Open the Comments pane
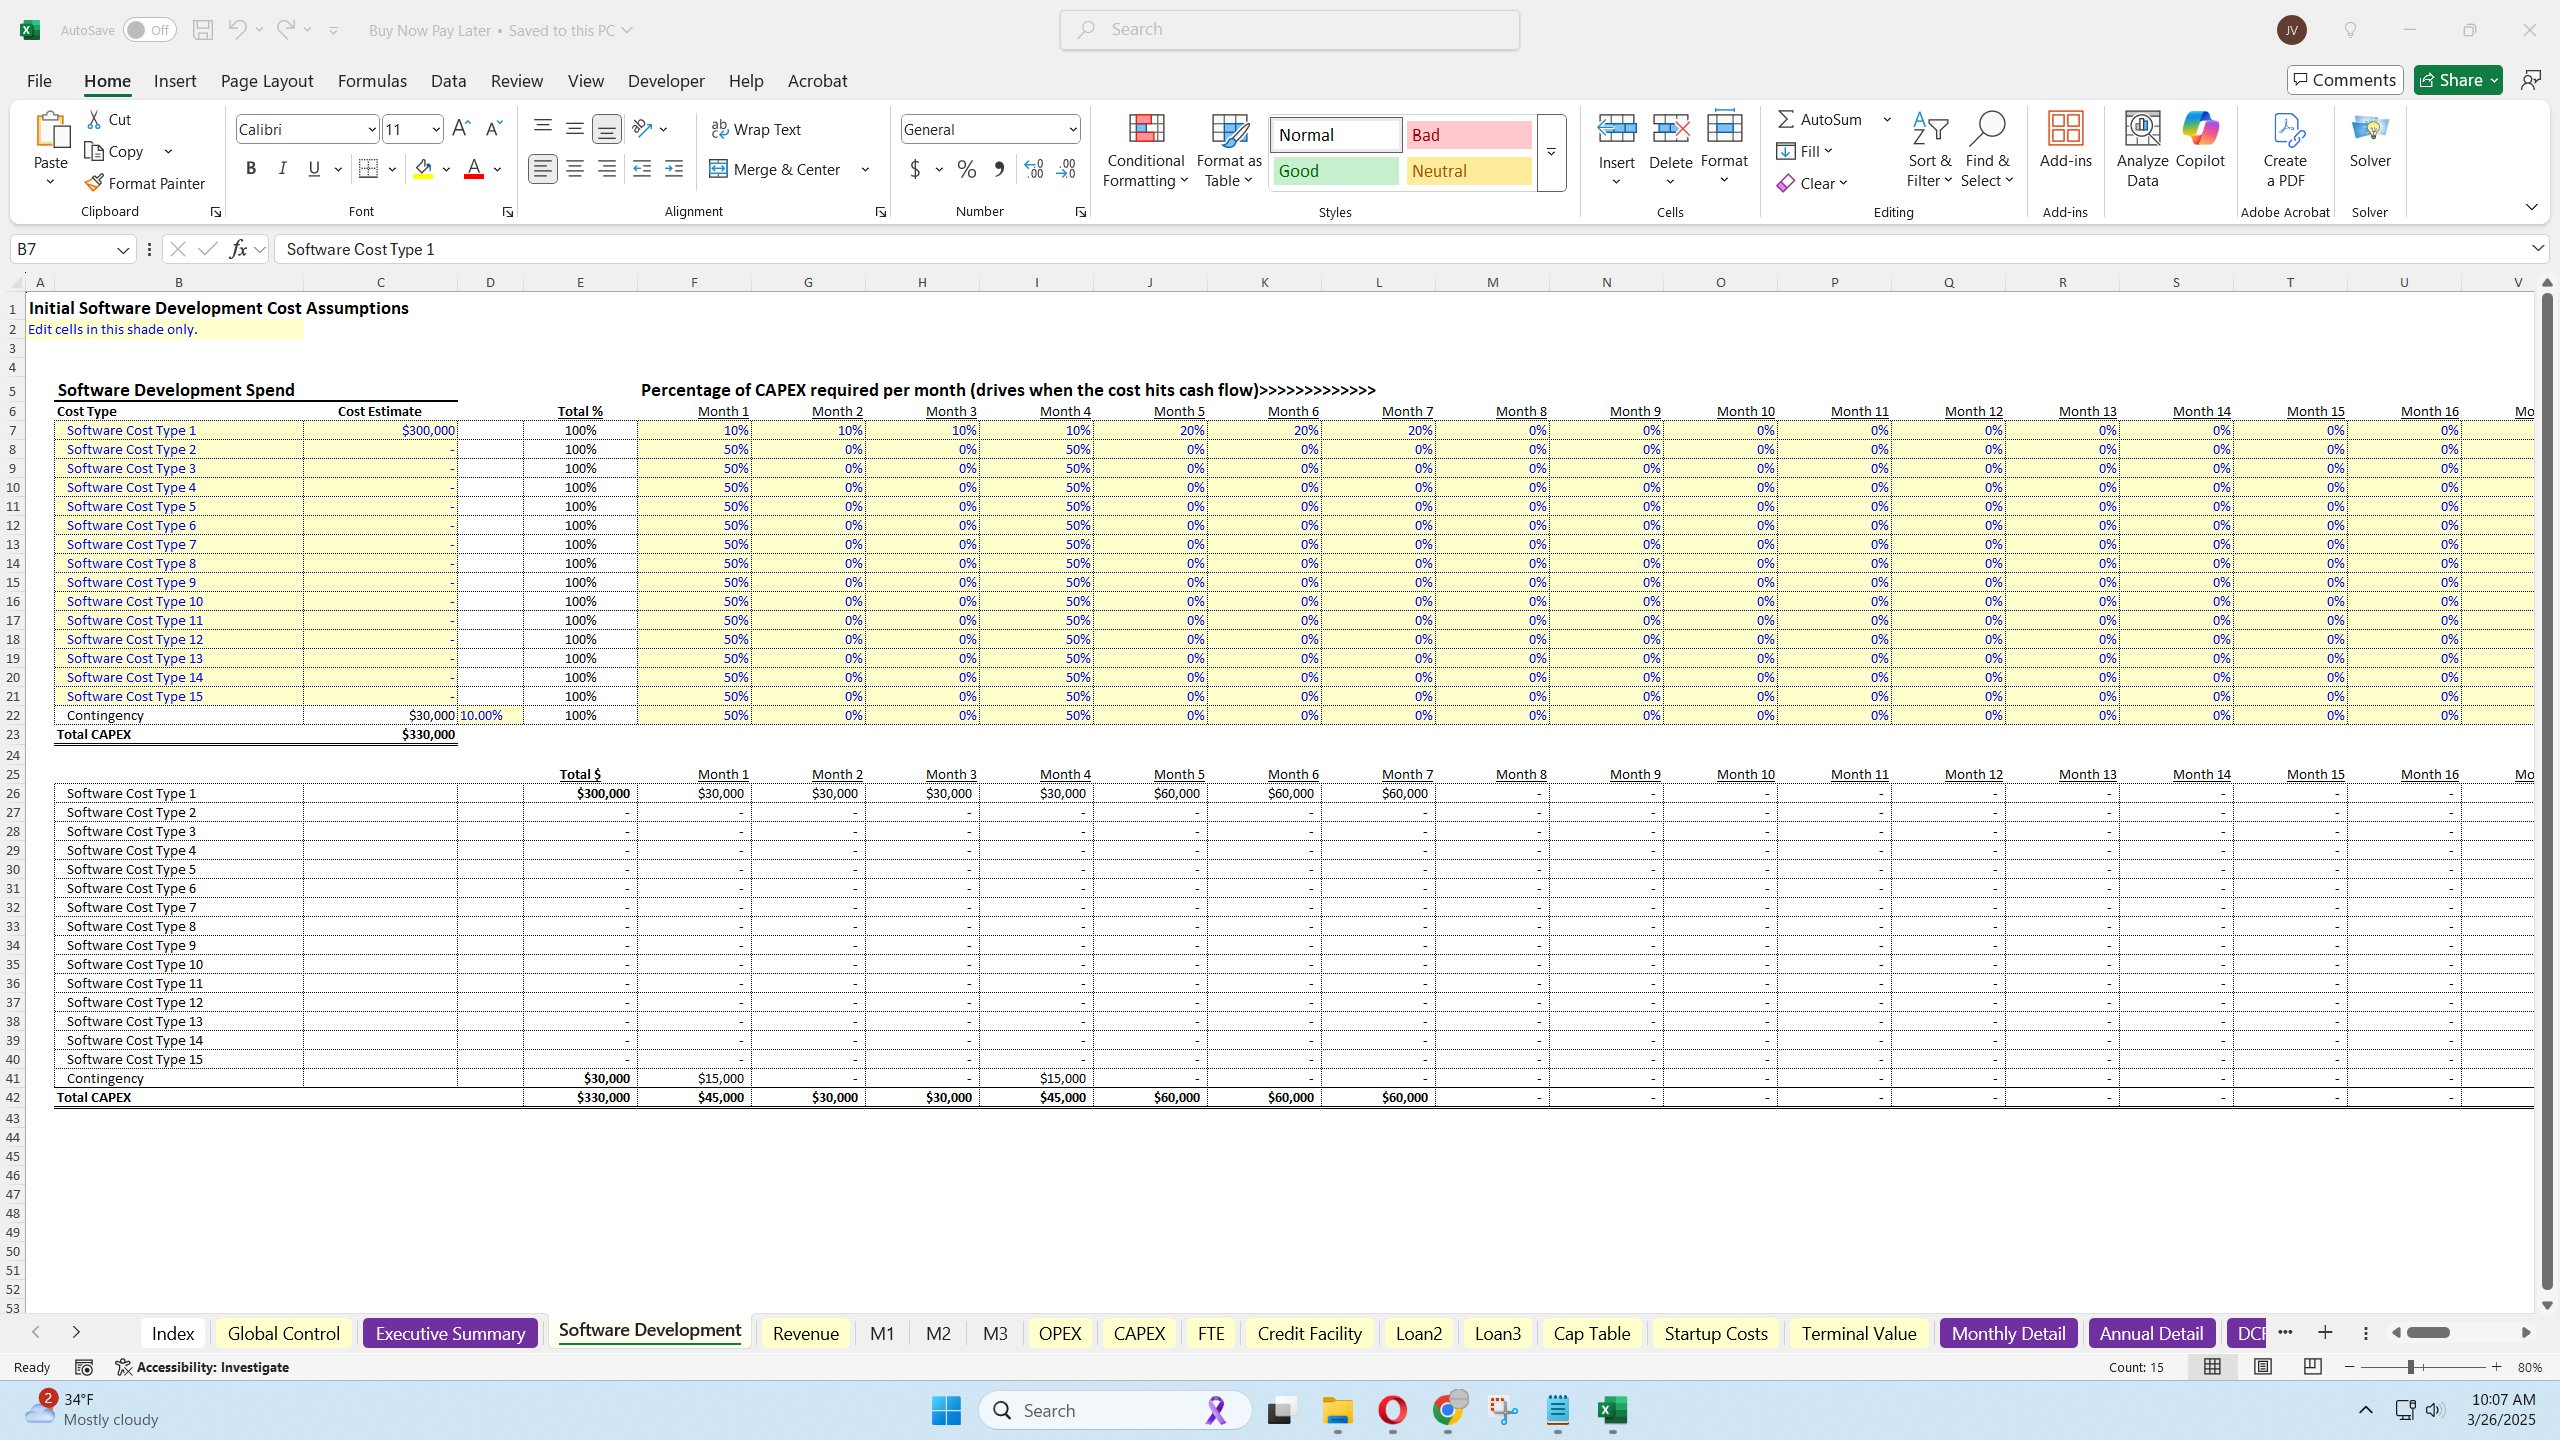 [x=2344, y=79]
